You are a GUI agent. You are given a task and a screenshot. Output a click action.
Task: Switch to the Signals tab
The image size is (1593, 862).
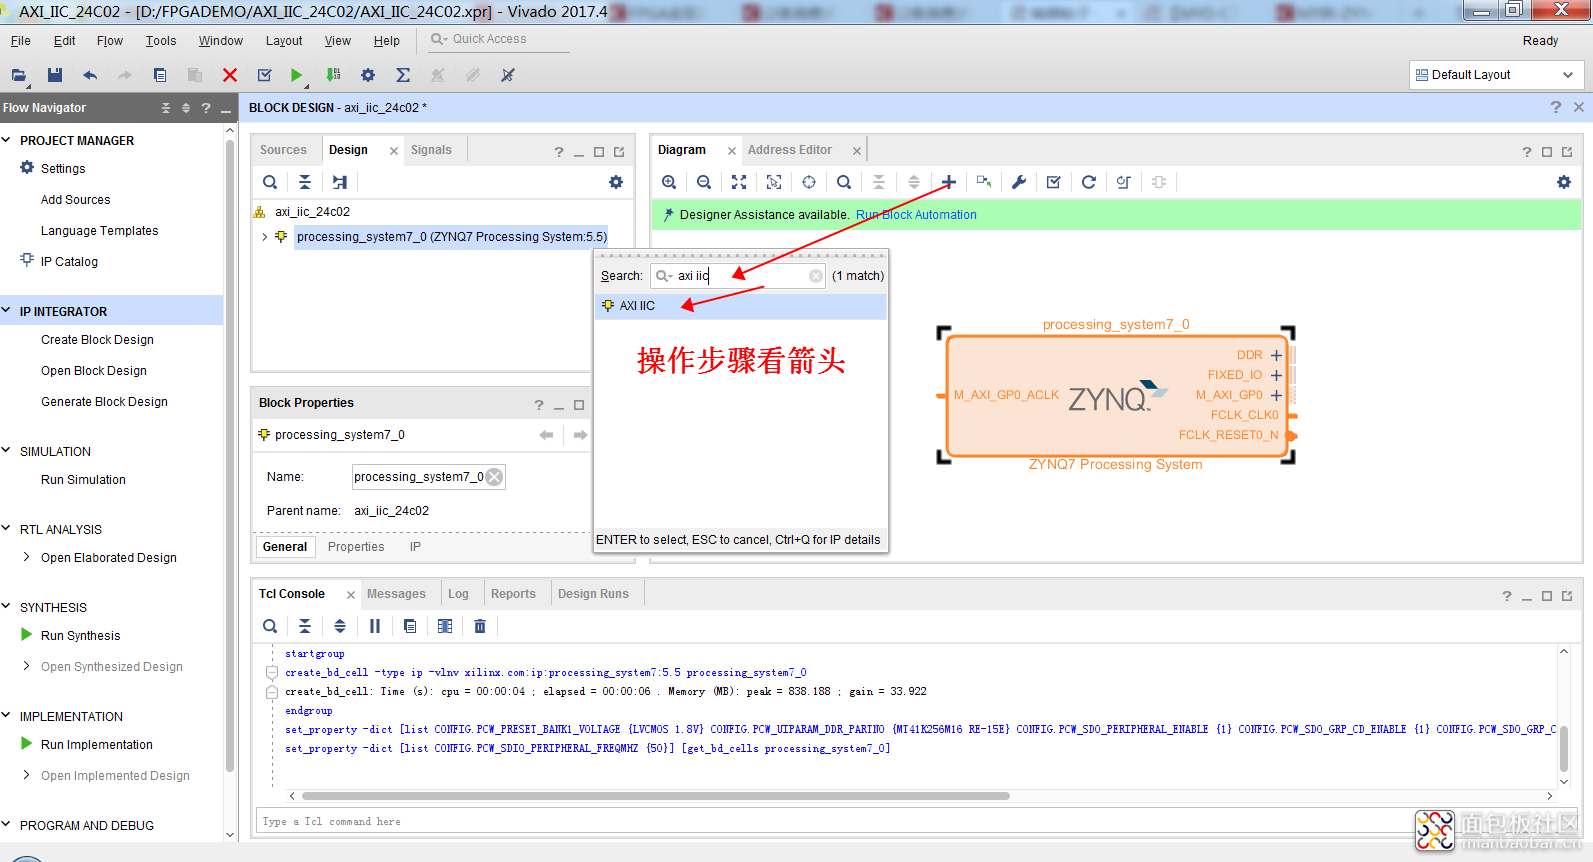tap(431, 150)
